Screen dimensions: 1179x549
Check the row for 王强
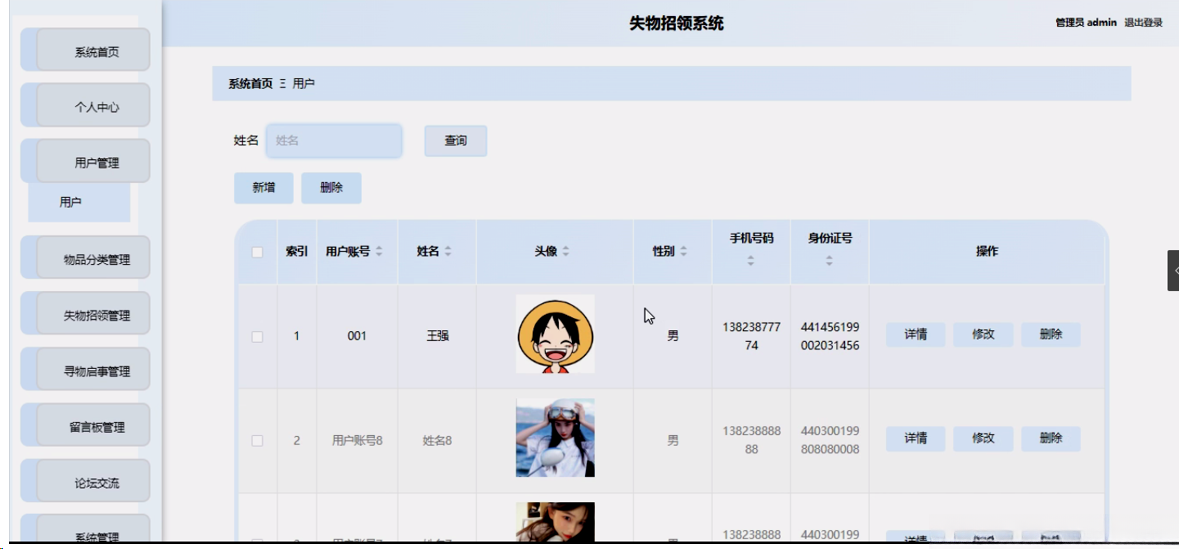[257, 336]
